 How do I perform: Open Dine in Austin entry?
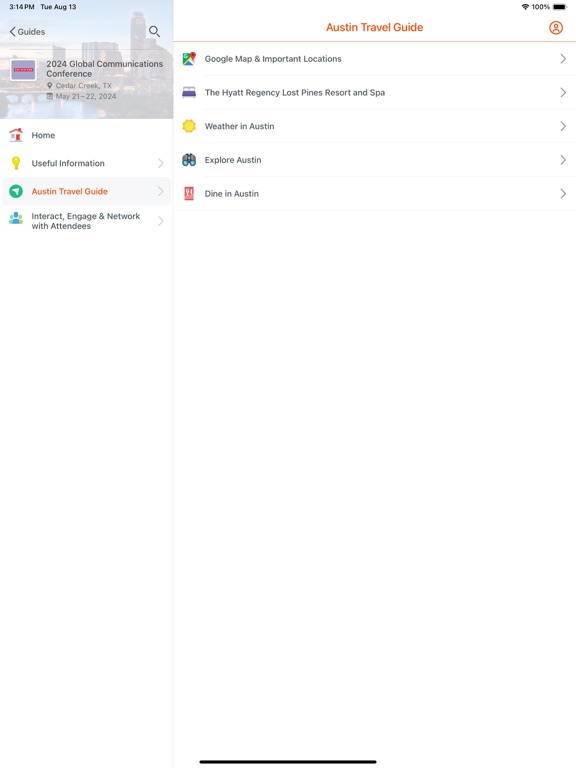point(375,193)
